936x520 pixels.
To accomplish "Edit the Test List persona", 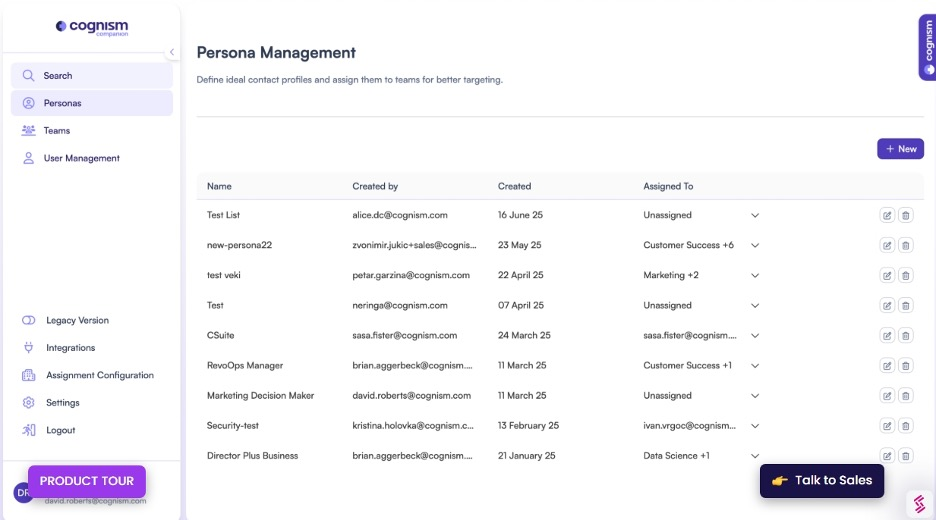I will pos(887,216).
